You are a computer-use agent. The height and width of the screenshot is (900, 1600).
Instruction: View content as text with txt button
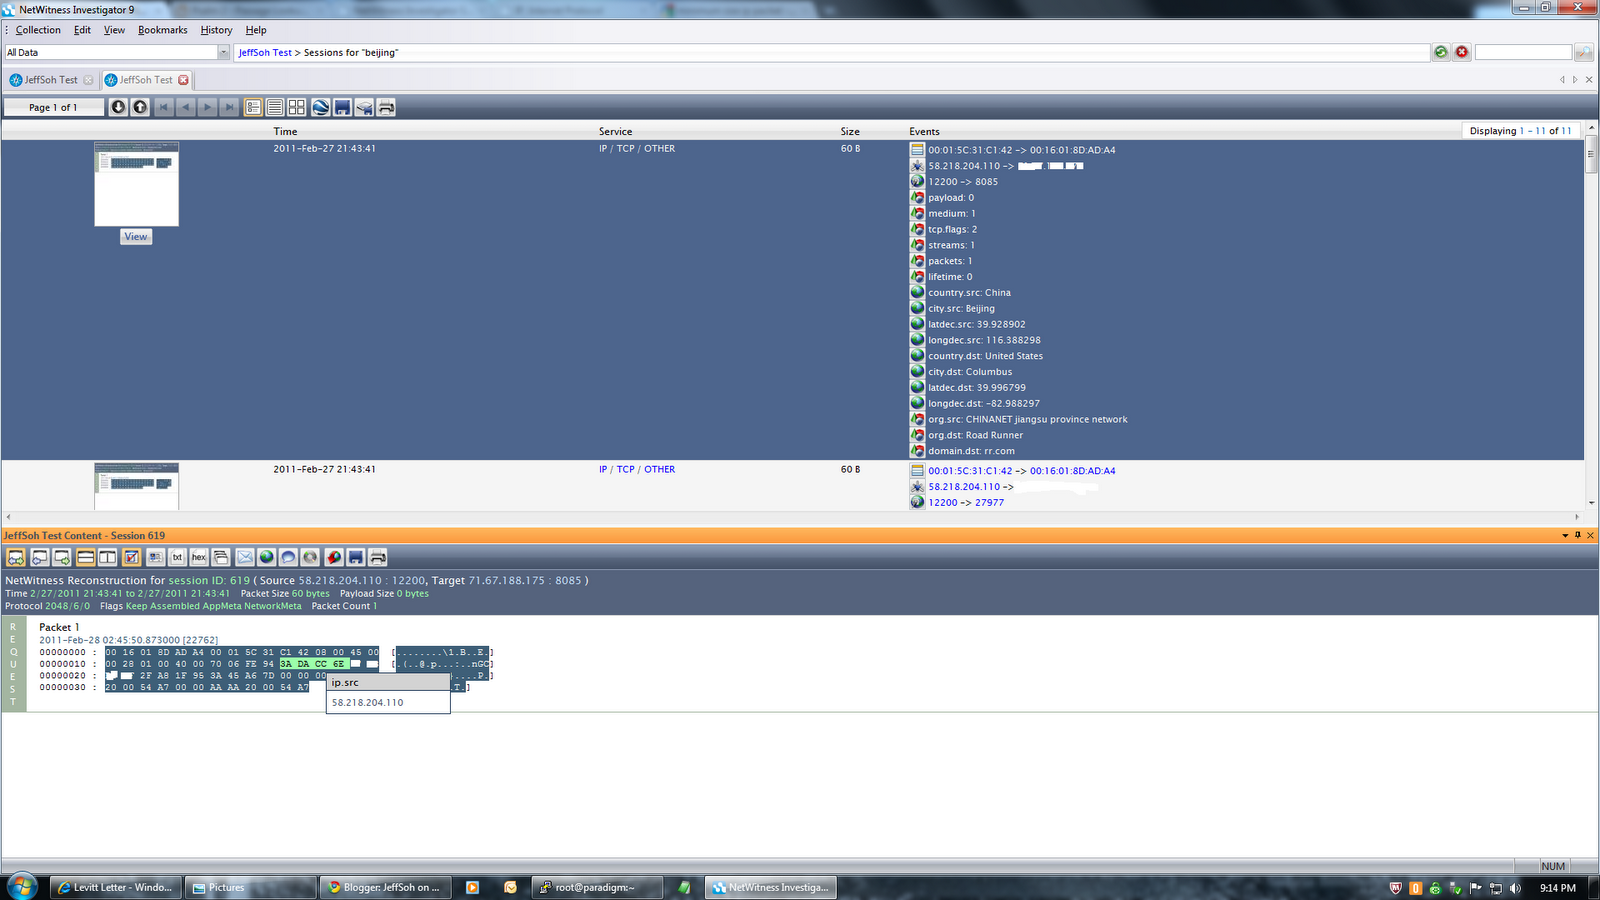178,557
